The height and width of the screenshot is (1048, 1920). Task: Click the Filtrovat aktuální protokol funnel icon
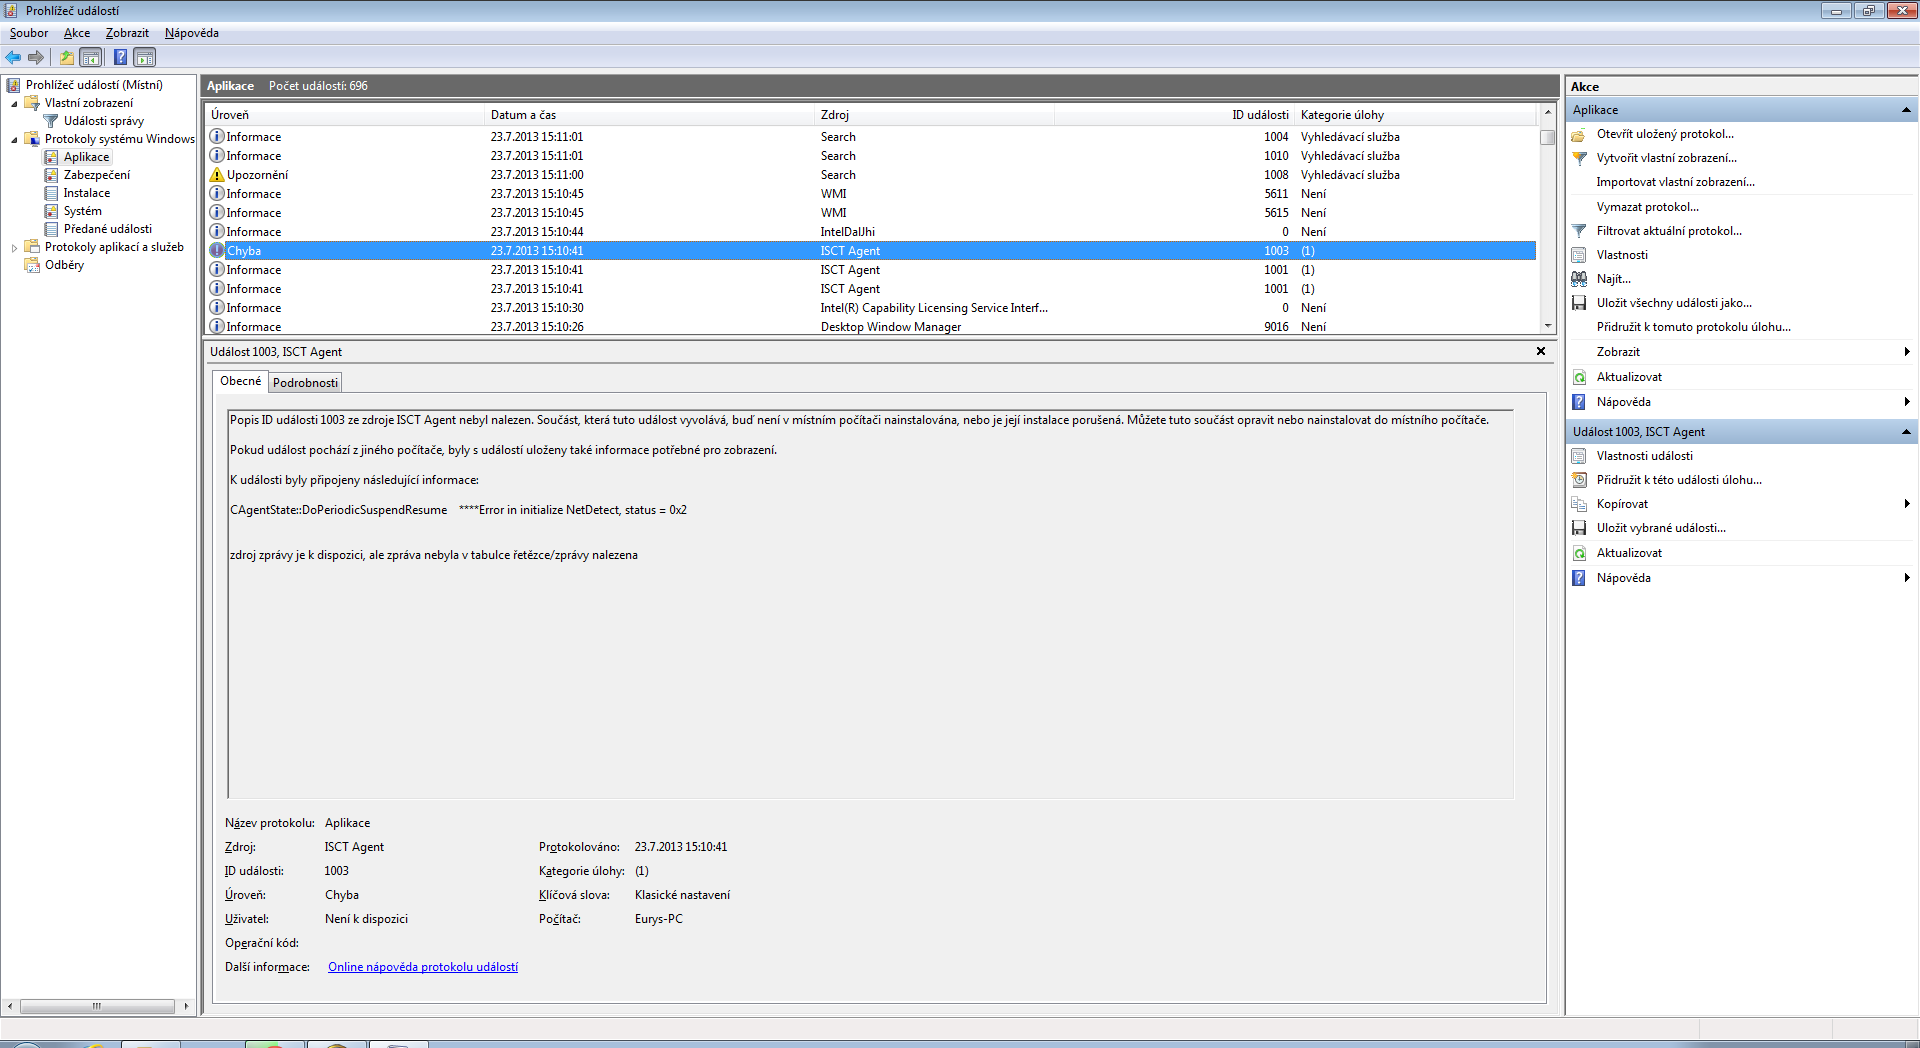(x=1579, y=231)
